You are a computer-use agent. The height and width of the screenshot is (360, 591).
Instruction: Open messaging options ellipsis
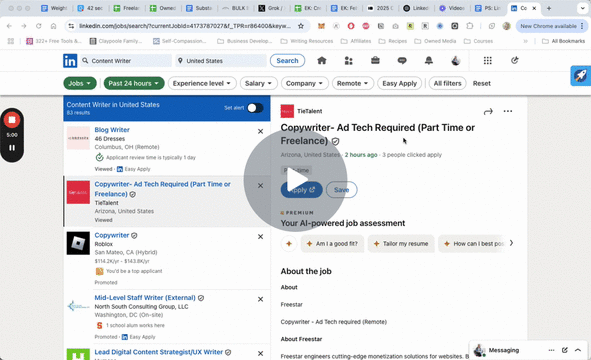click(x=551, y=350)
